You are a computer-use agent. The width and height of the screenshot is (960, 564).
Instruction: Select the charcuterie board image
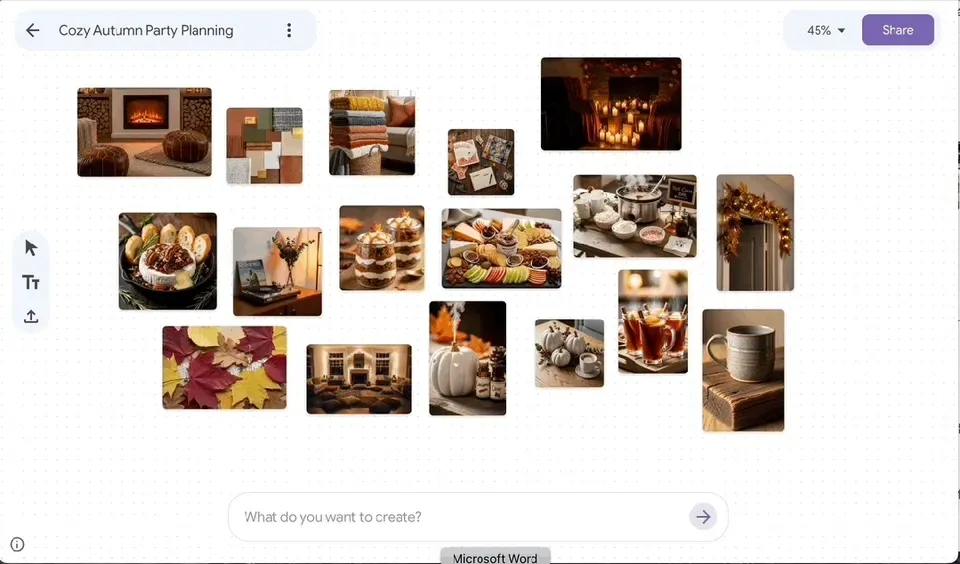pos(501,248)
